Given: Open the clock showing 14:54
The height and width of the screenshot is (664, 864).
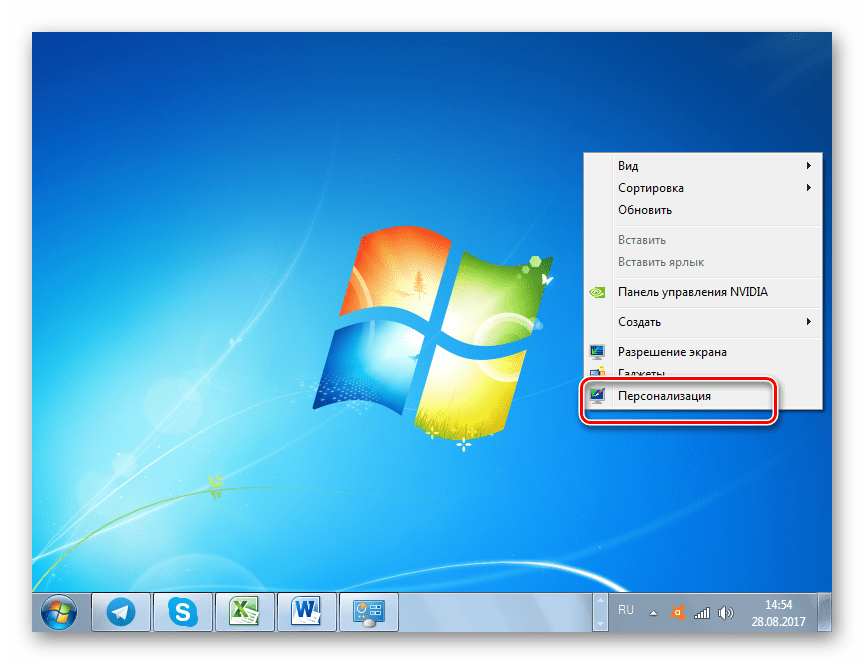Looking at the screenshot, I should (x=778, y=612).
